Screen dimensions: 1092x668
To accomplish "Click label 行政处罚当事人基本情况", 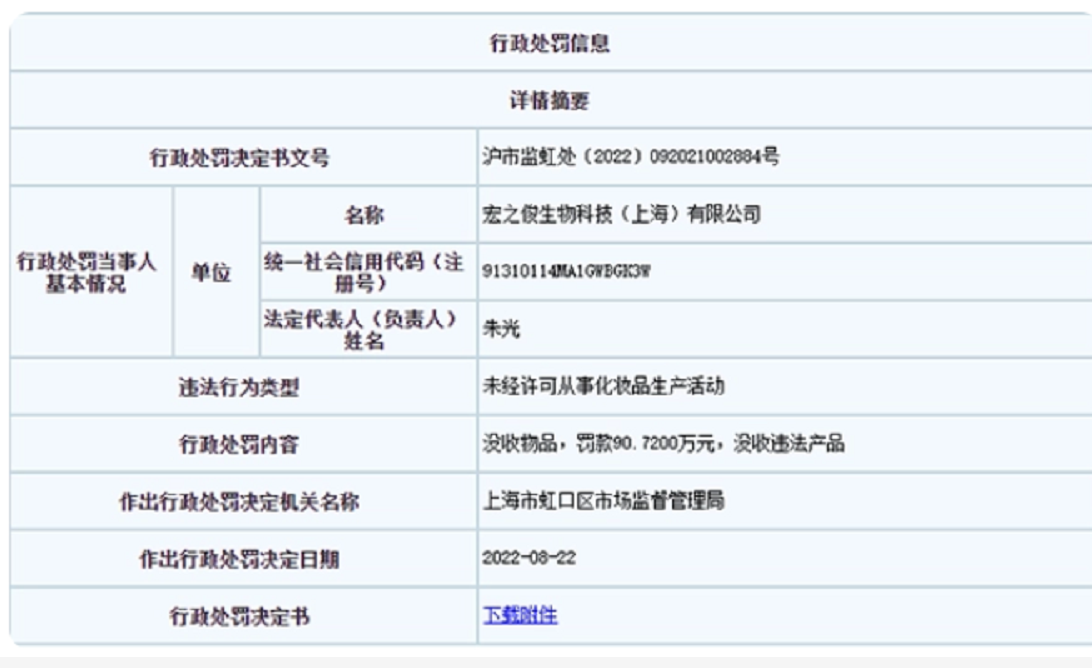I will click(86, 272).
